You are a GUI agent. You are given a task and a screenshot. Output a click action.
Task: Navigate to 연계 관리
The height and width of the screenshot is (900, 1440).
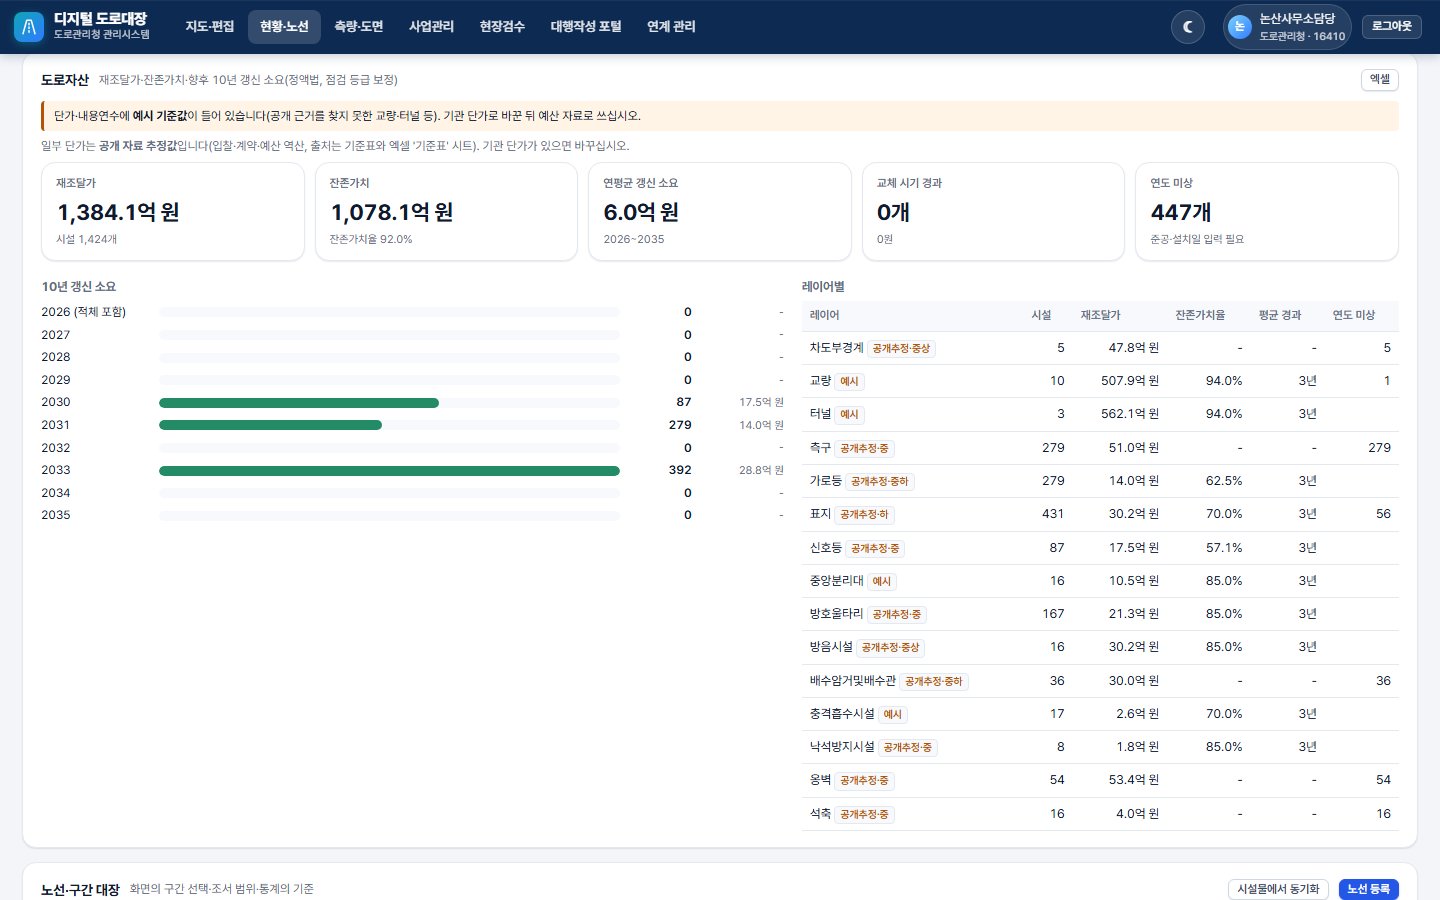[x=671, y=27]
